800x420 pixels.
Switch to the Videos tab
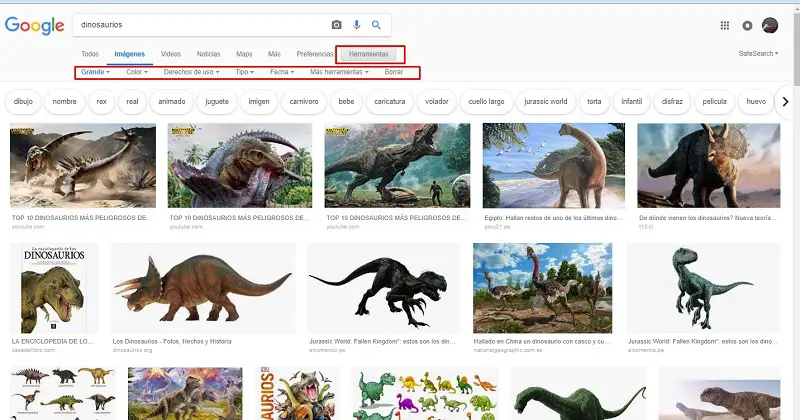click(171, 53)
